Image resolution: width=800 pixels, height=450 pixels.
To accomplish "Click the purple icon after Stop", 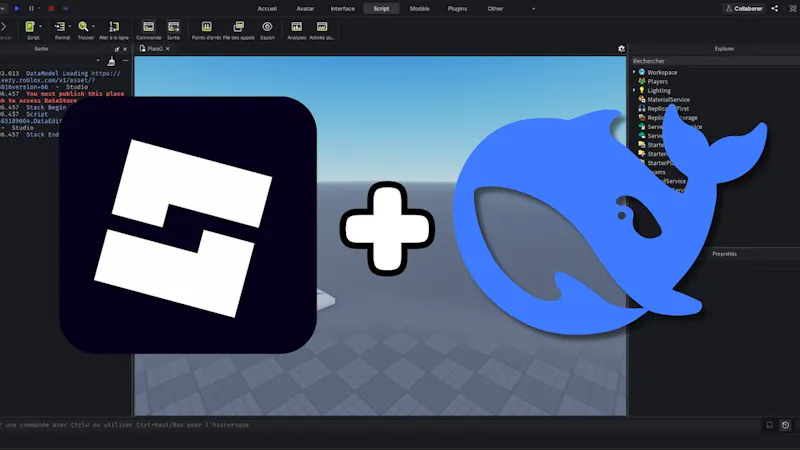I will coord(65,8).
